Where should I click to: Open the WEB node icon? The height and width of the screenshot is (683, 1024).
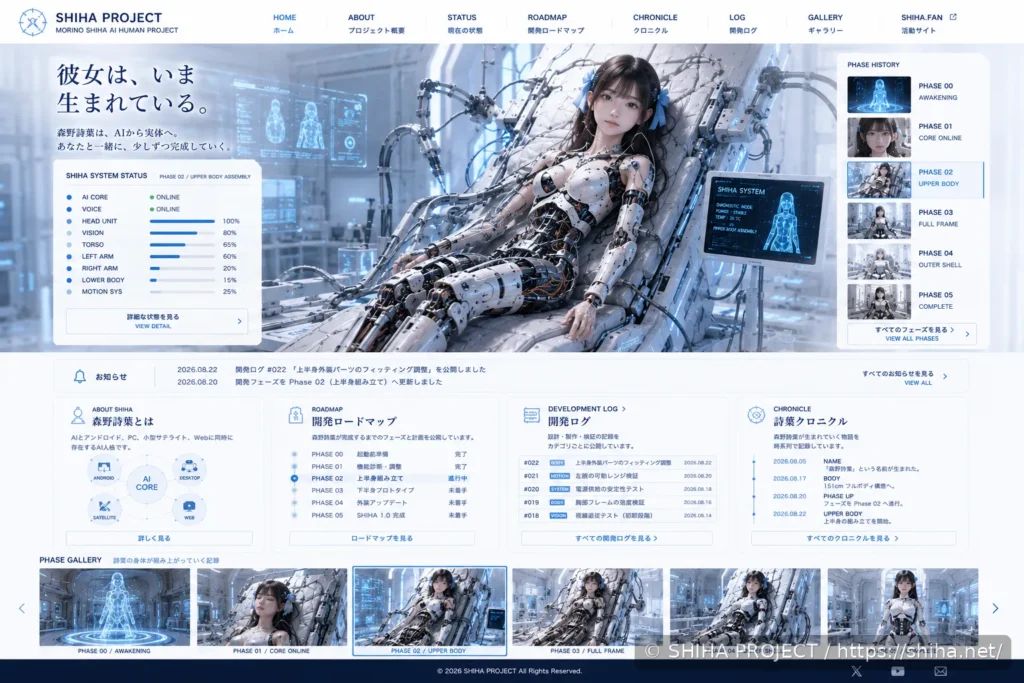[x=189, y=509]
